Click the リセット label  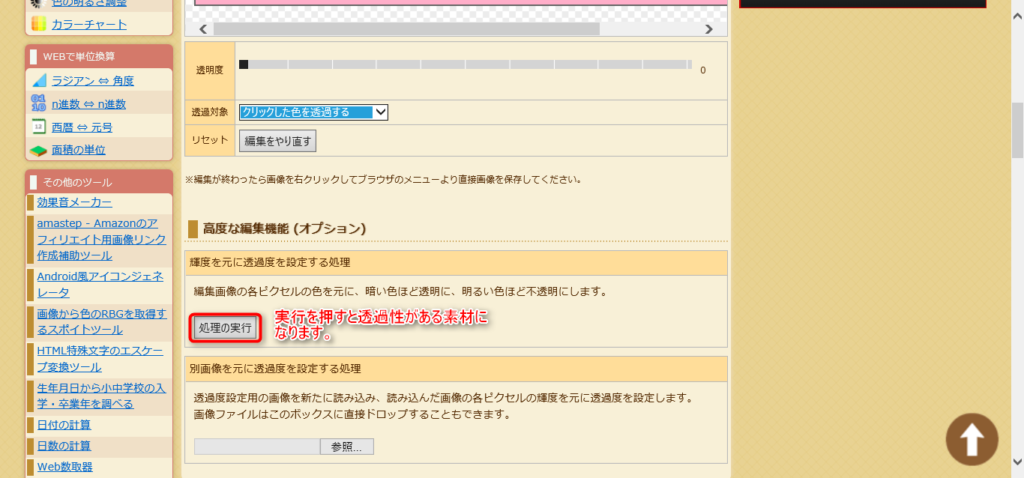pos(210,140)
